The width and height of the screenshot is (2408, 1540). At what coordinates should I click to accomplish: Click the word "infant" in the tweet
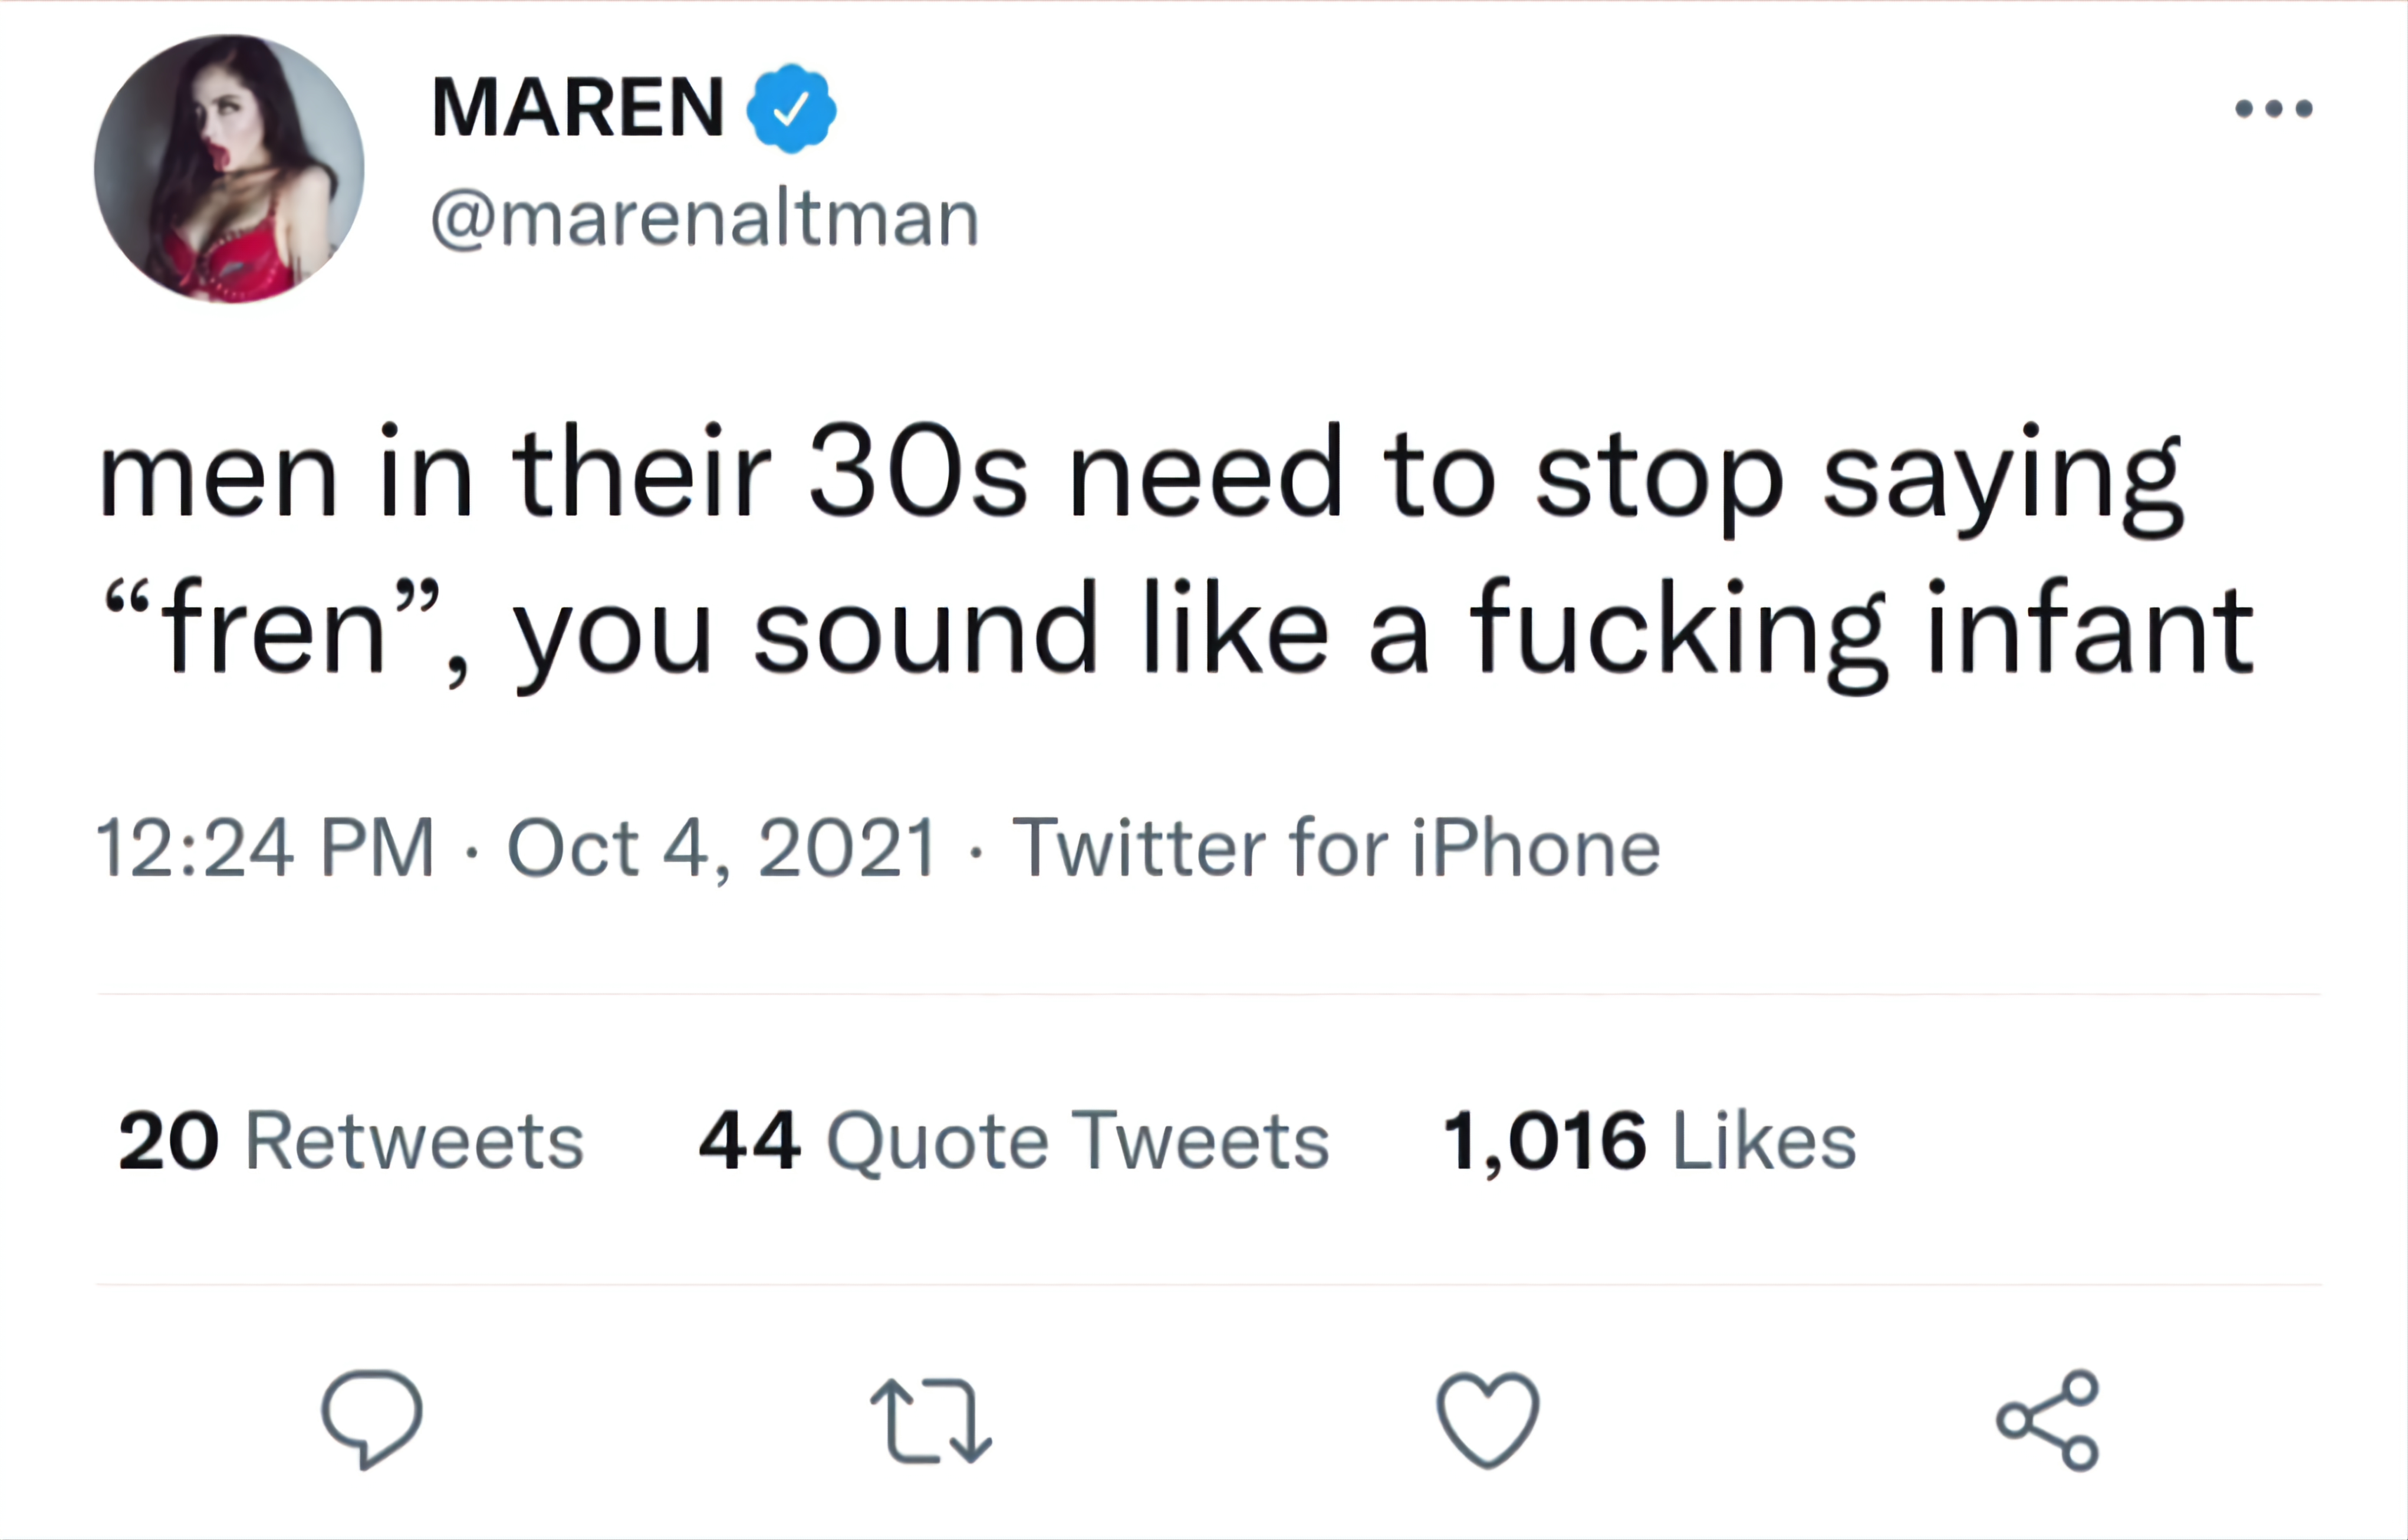[x=2091, y=628]
